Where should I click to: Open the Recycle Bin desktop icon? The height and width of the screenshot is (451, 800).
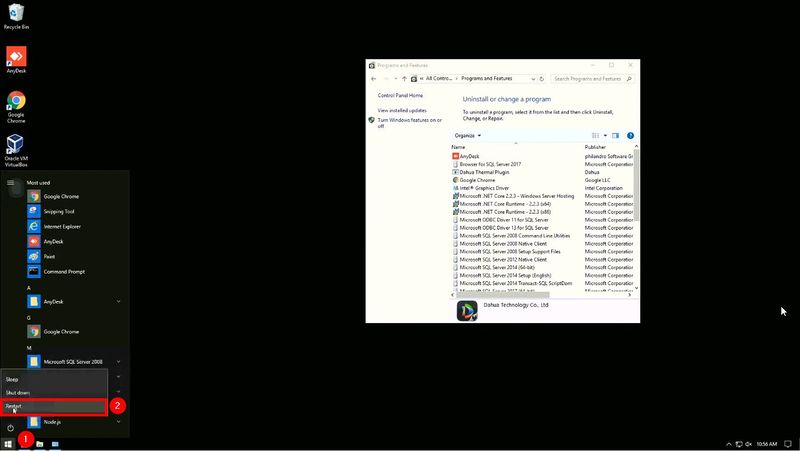(x=16, y=16)
